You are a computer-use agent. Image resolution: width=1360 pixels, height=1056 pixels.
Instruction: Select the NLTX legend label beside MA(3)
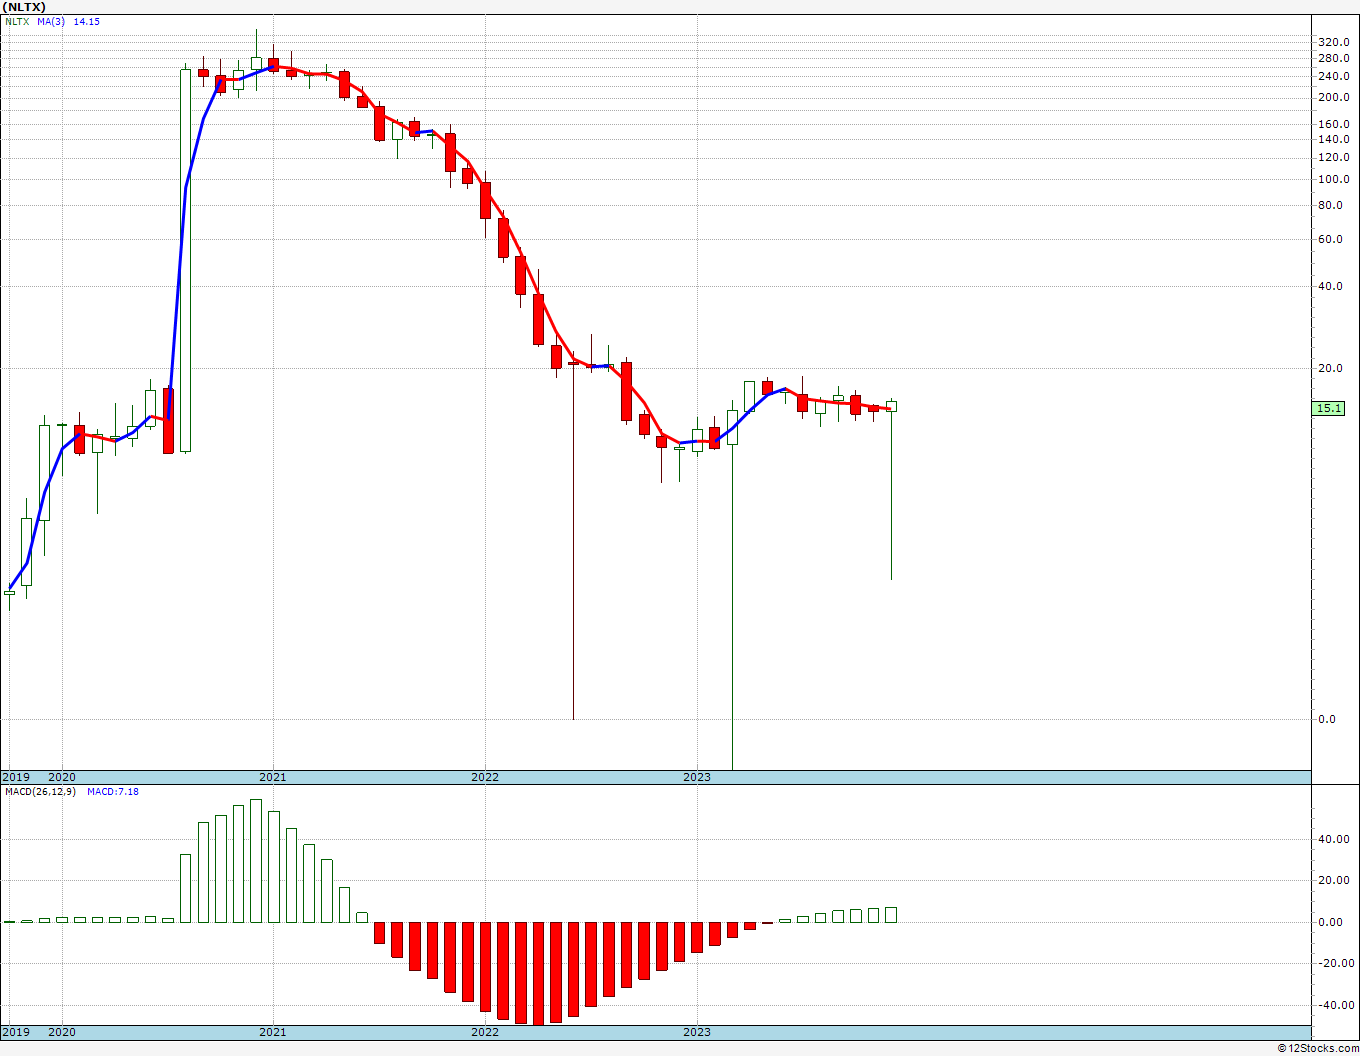(x=17, y=21)
